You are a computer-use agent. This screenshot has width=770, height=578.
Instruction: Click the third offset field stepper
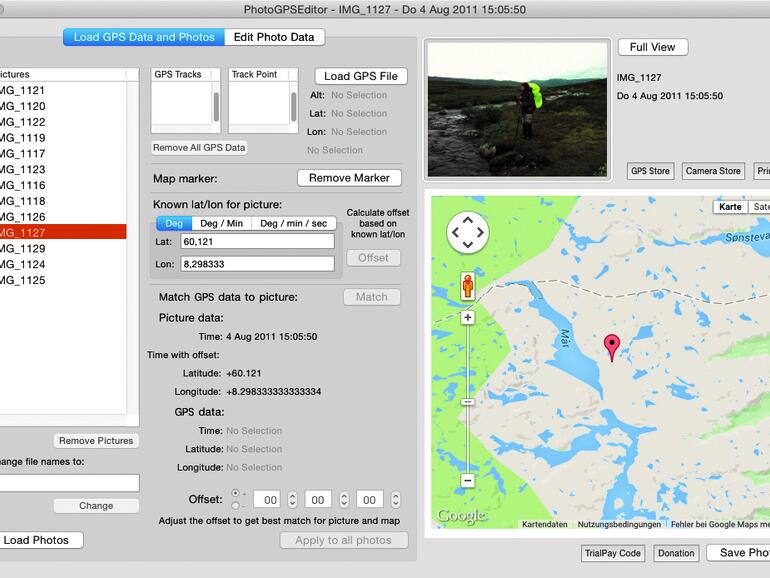(396, 499)
